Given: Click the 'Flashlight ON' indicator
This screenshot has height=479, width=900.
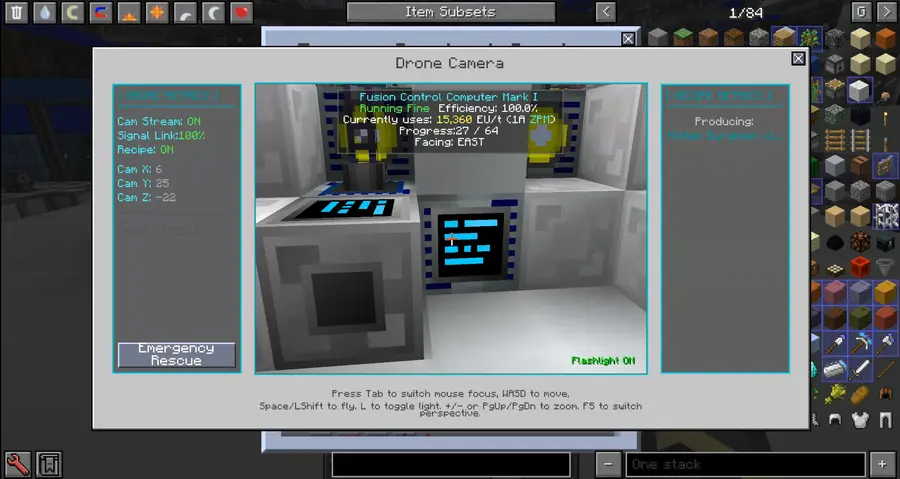Looking at the screenshot, I should (x=603, y=361).
